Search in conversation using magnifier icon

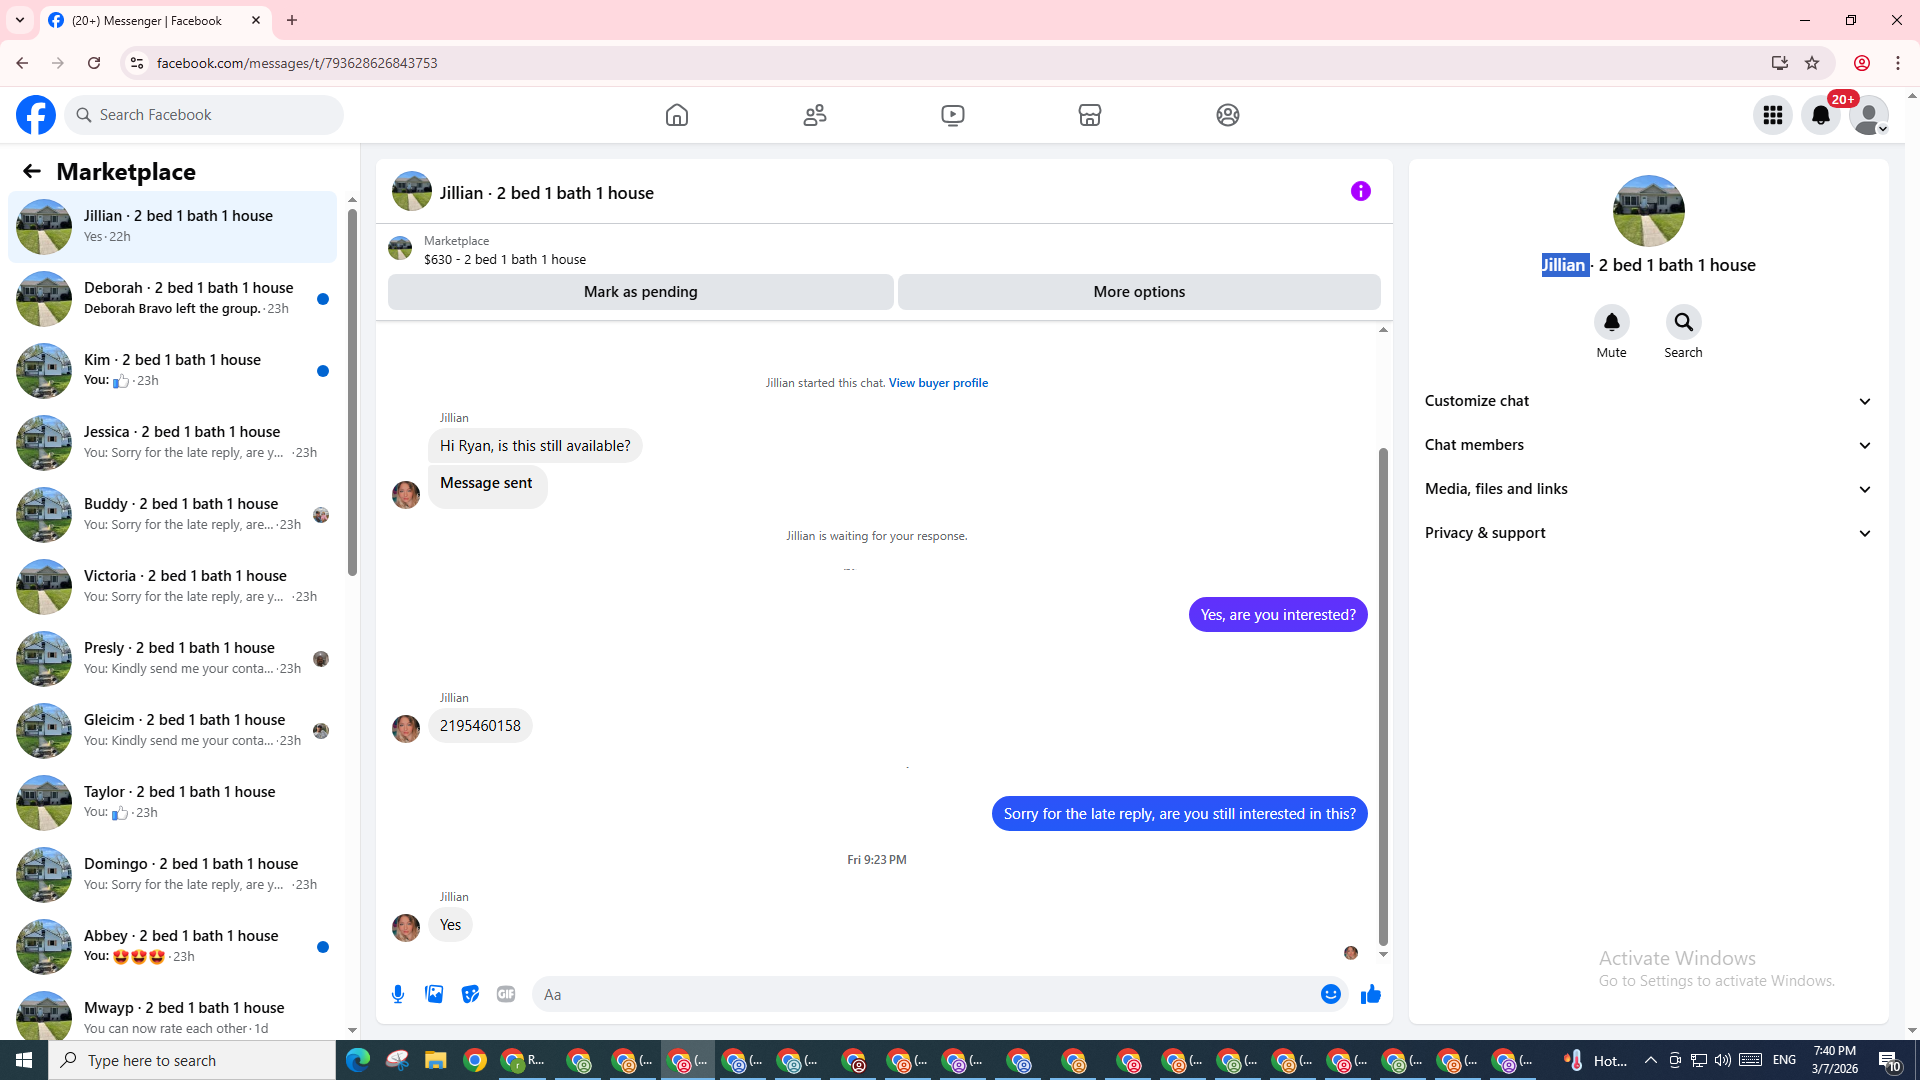1683,322
